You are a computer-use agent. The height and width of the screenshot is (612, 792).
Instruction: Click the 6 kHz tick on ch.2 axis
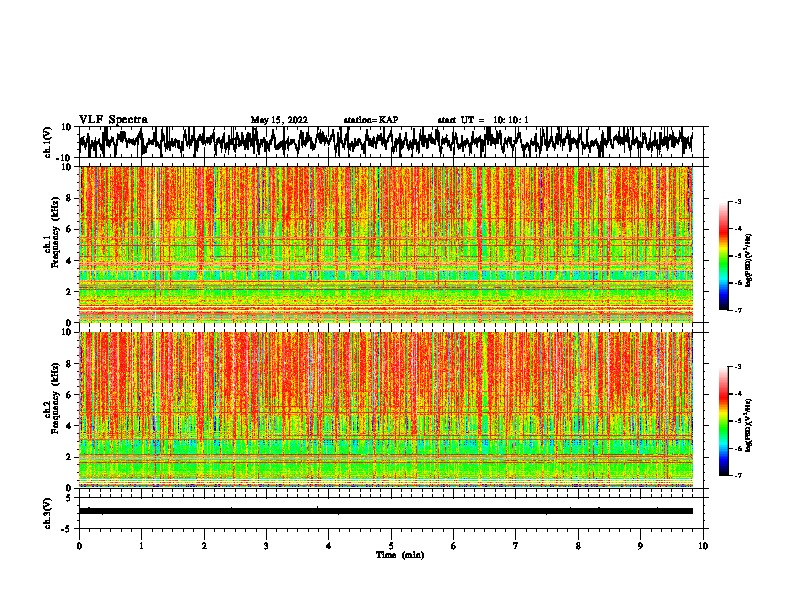(x=69, y=395)
